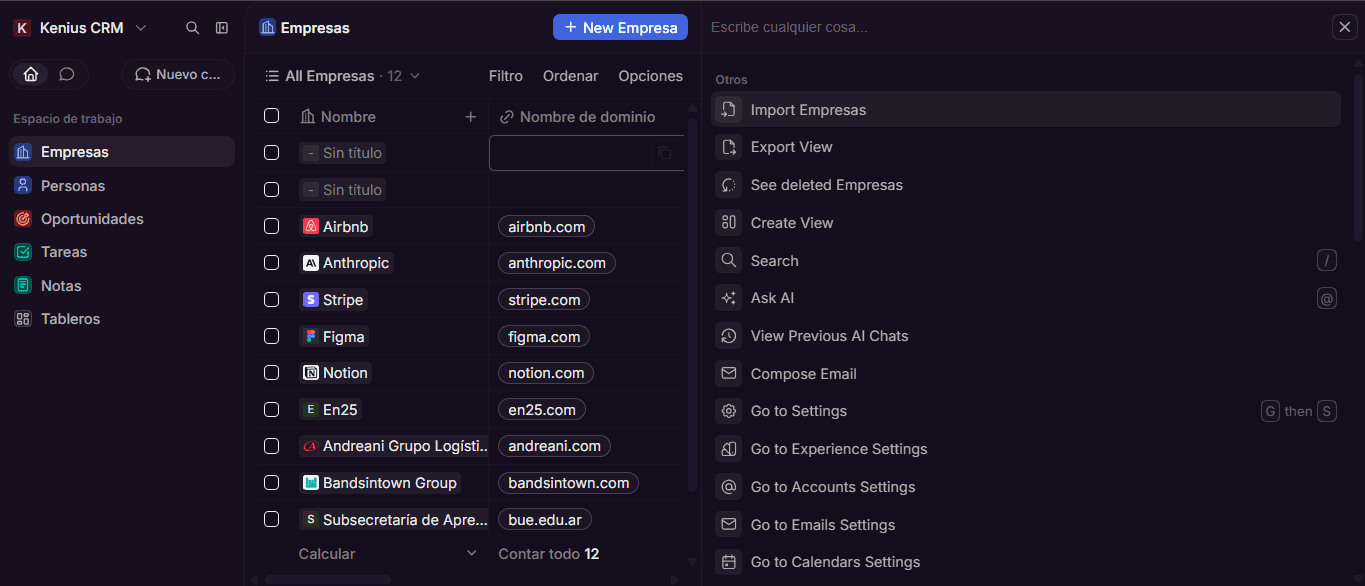Click the Figma logo icon

click(x=310, y=337)
